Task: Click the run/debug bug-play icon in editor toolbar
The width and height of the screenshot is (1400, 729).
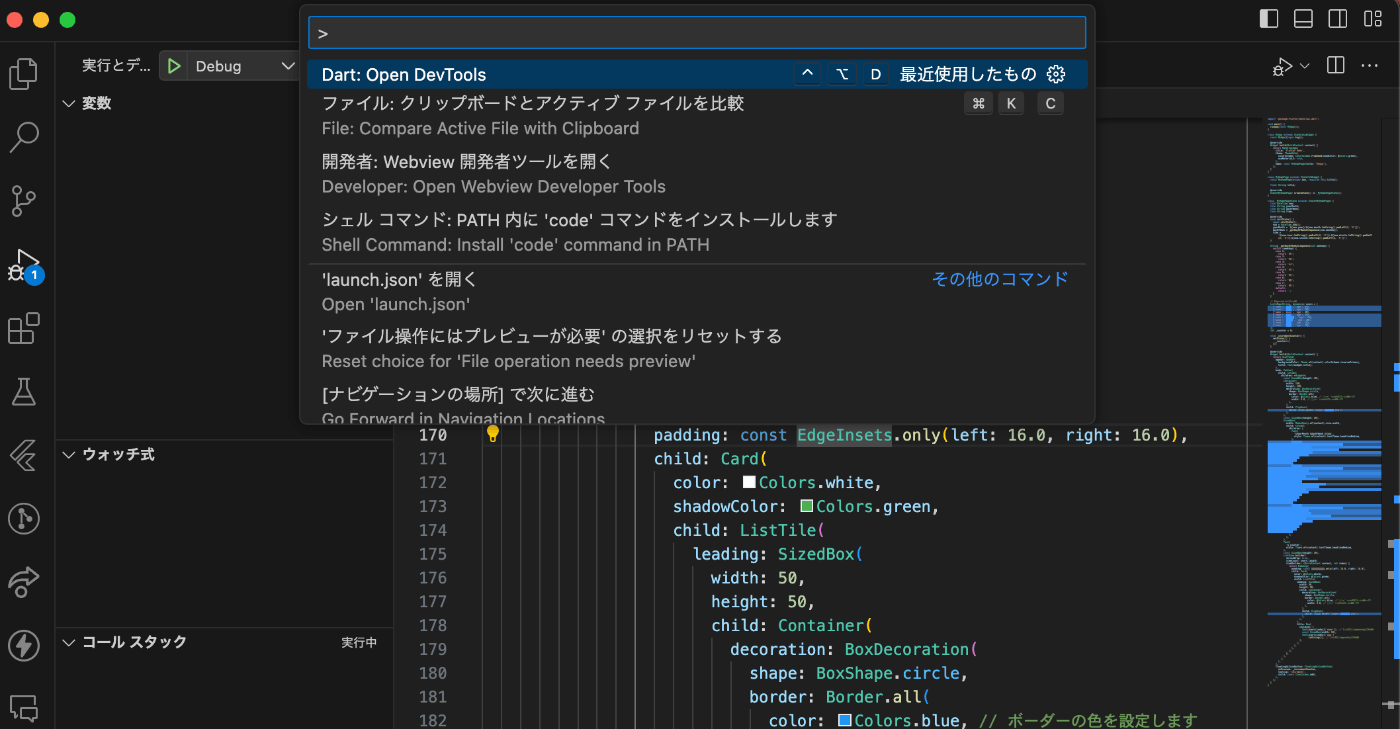Action: (1282, 66)
